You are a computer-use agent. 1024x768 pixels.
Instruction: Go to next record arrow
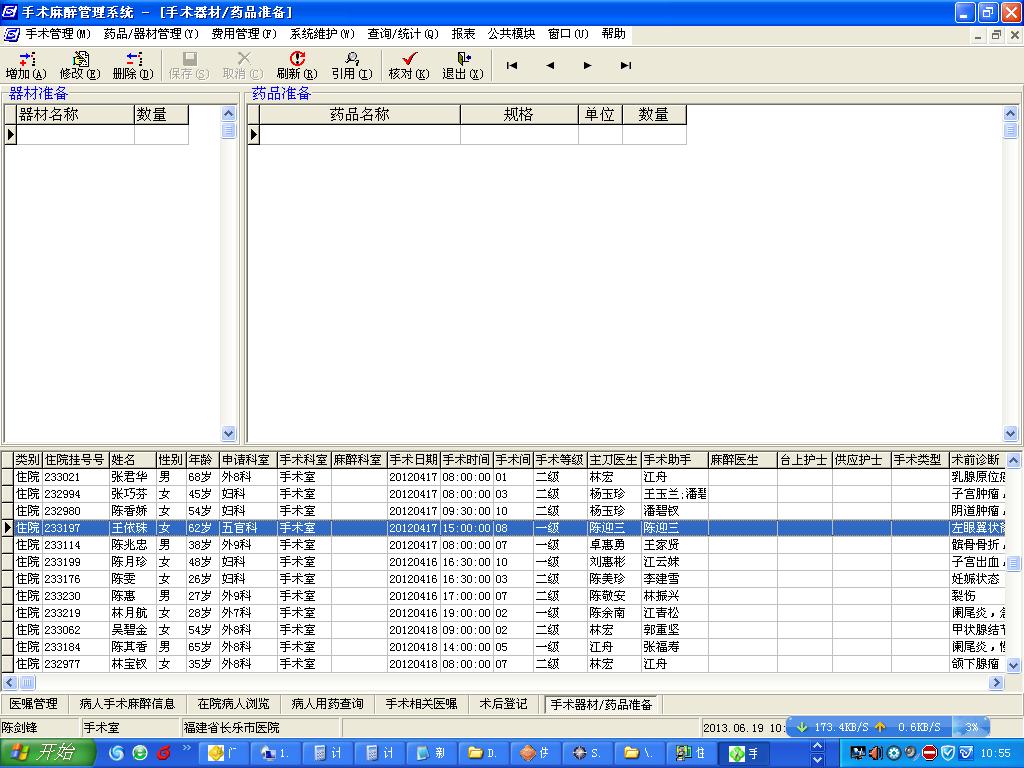click(588, 65)
